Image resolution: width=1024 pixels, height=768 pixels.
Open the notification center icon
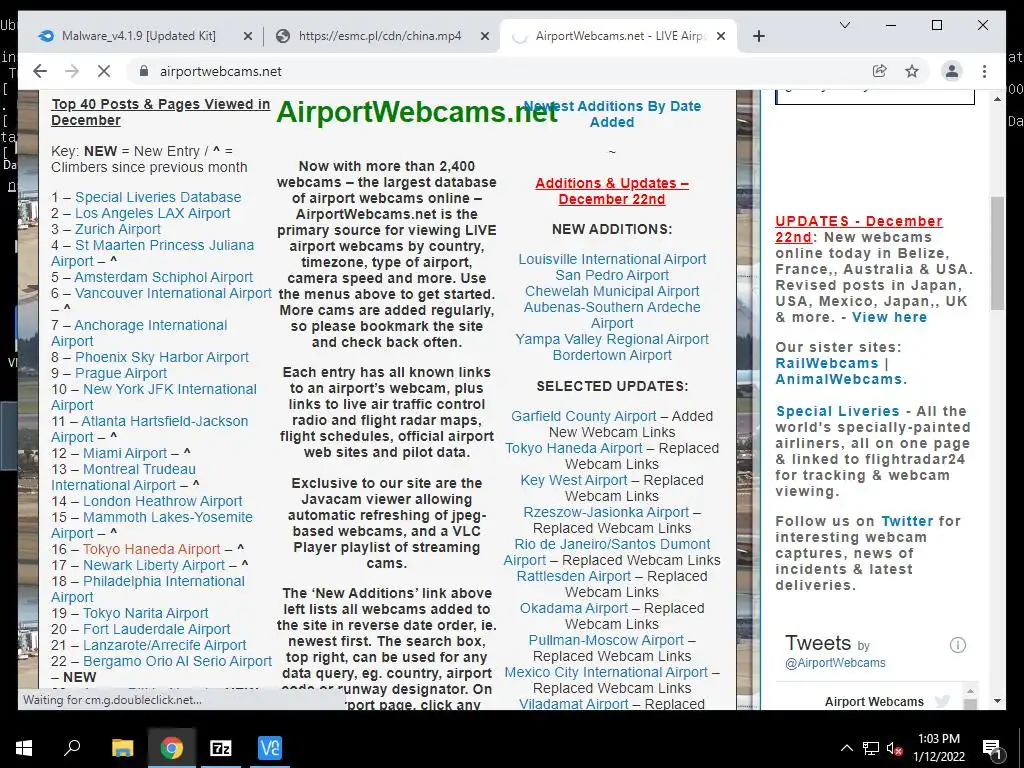coord(992,748)
